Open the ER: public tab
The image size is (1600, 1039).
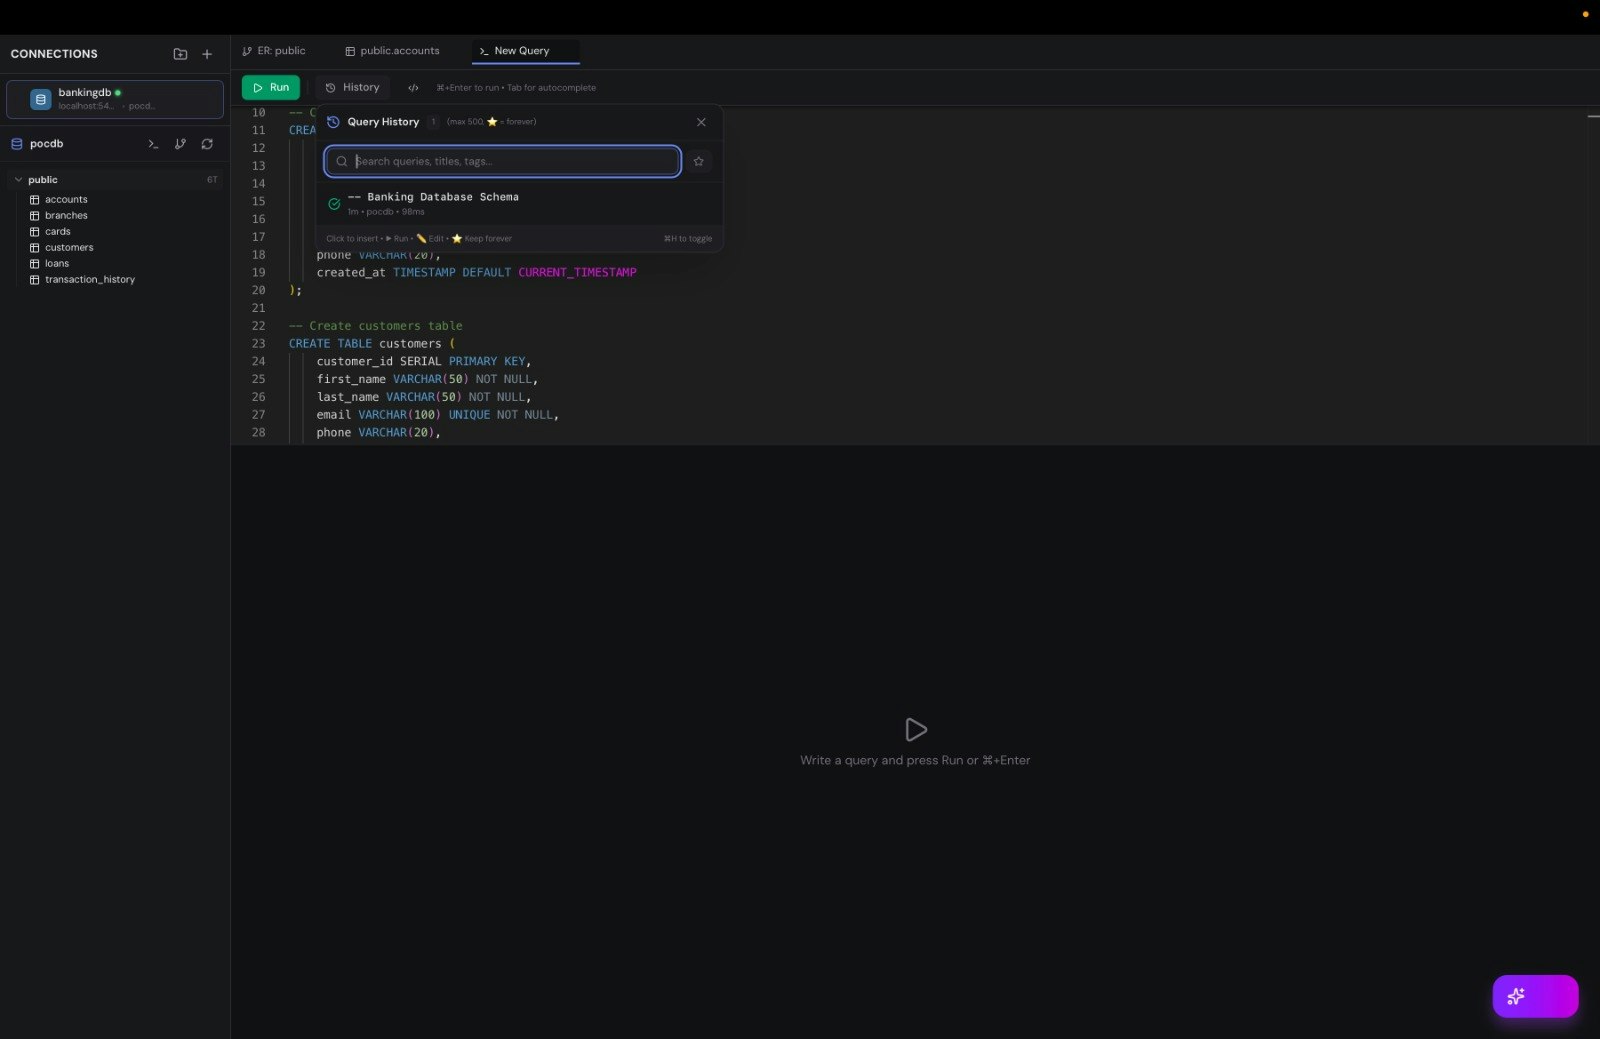[x=273, y=50]
